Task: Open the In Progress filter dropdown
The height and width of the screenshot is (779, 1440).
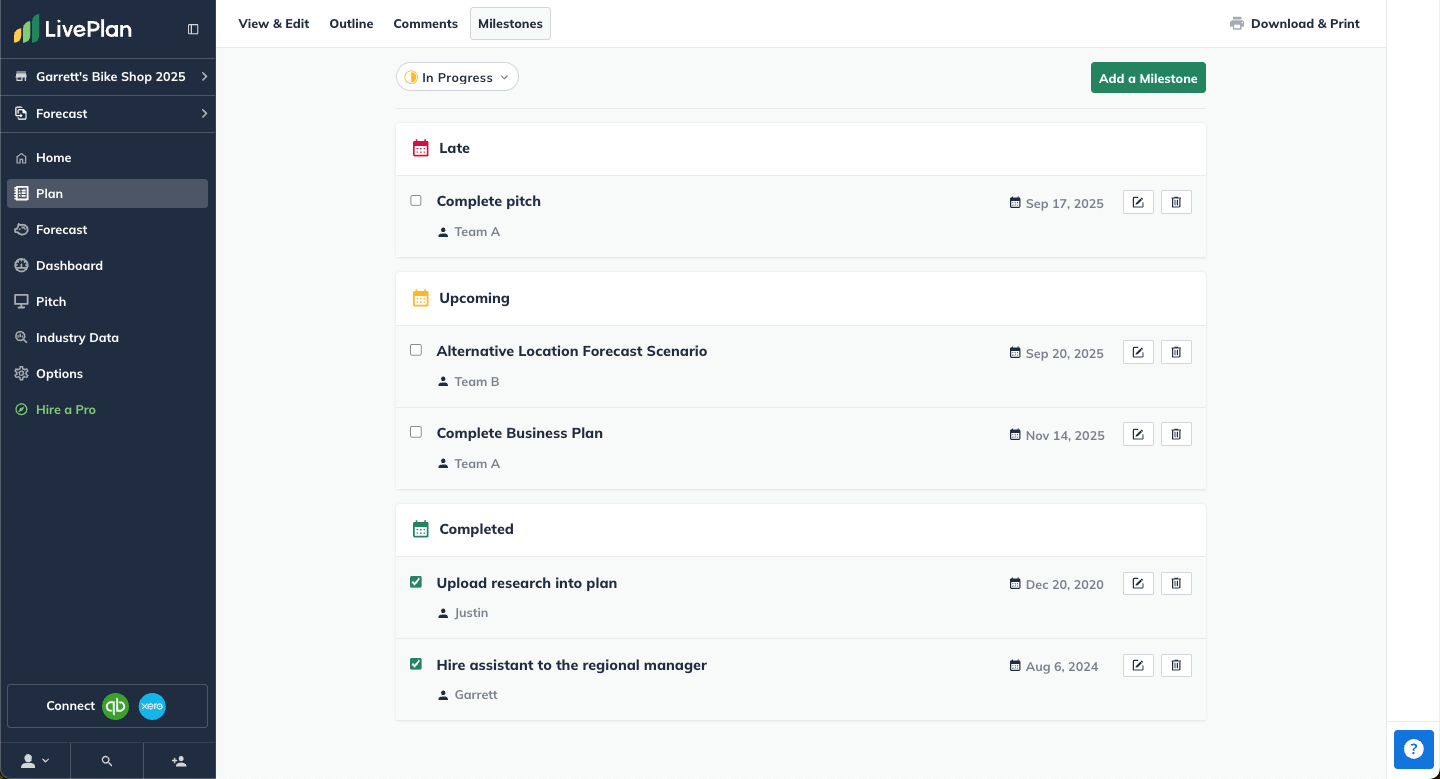Action: point(457,76)
